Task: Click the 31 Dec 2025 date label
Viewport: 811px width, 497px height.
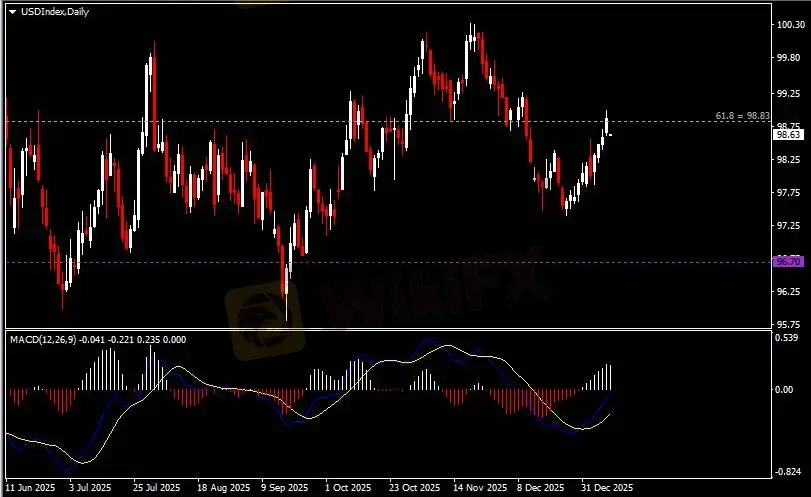Action: click(x=607, y=488)
